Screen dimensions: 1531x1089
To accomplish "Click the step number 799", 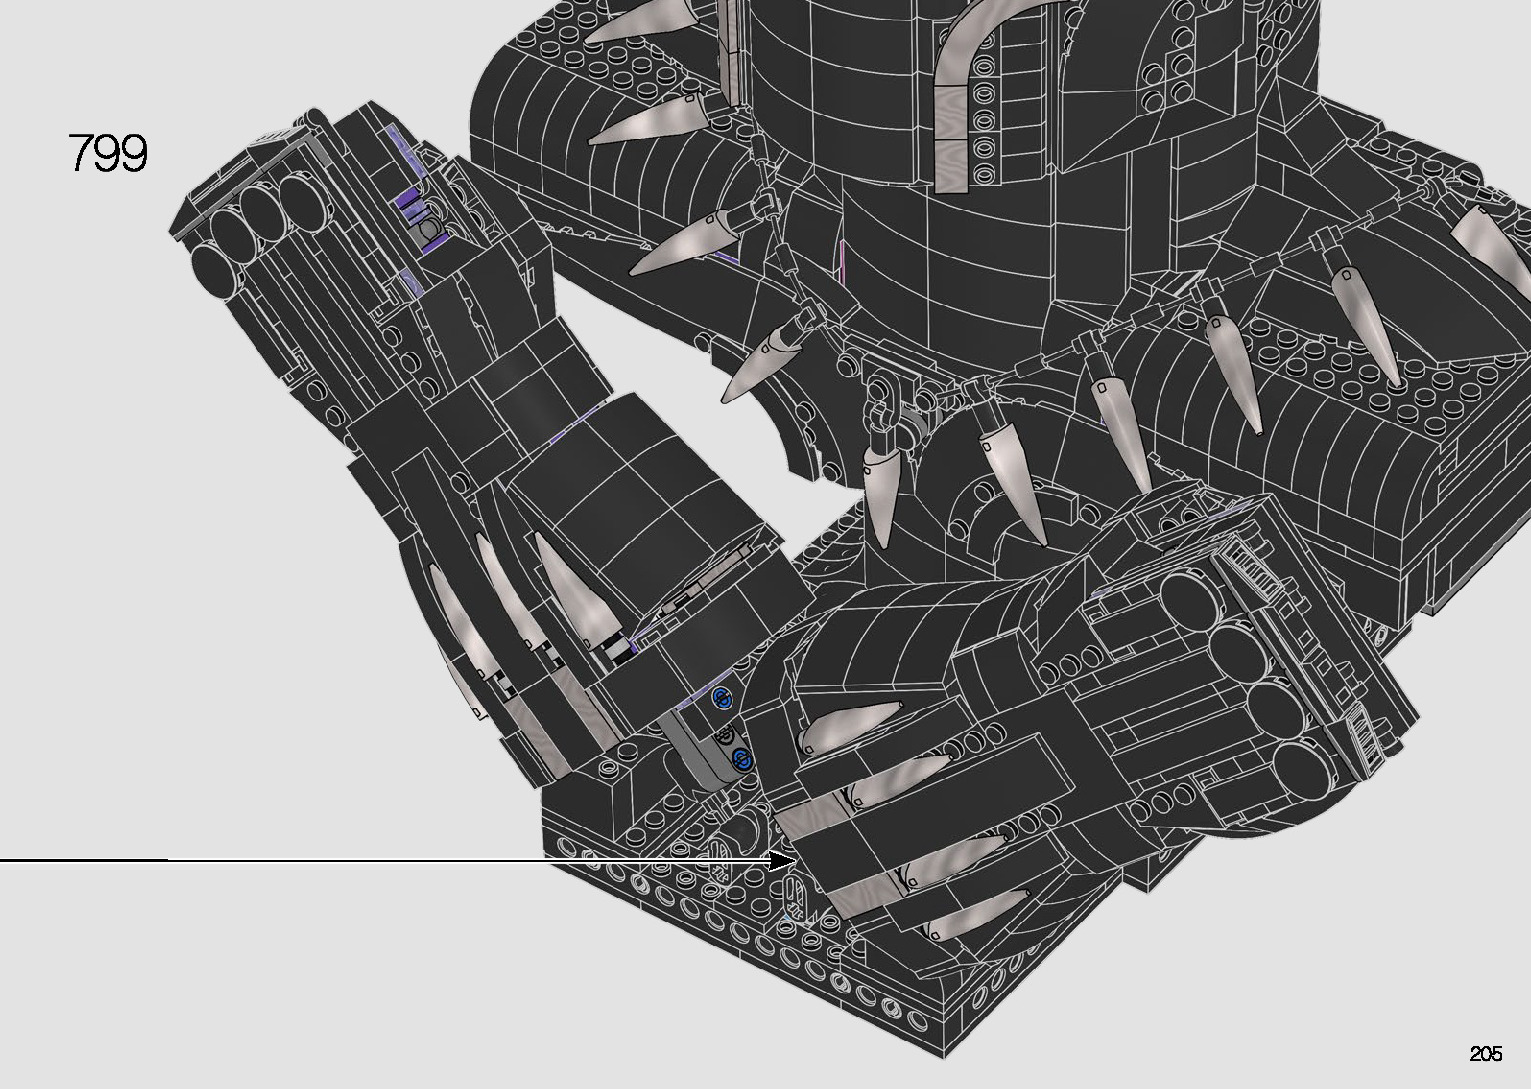I will click(x=108, y=153).
